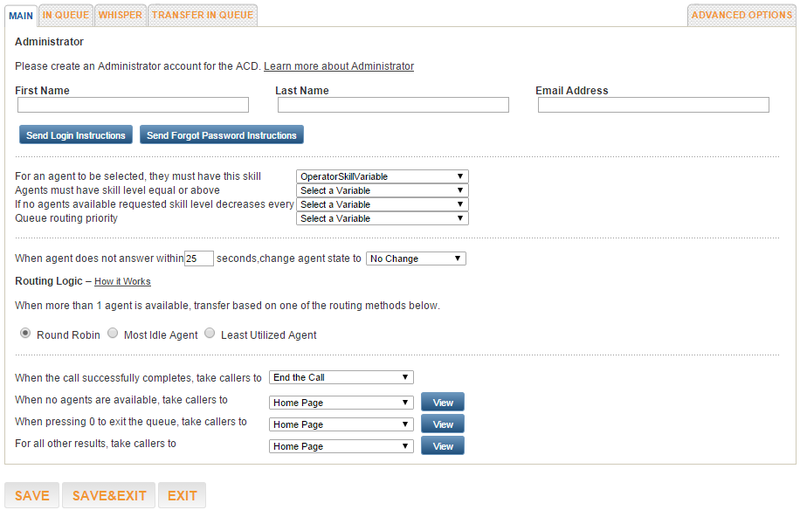Select Least Utilized Agent radio button
800x510 pixels.
(x=210, y=334)
